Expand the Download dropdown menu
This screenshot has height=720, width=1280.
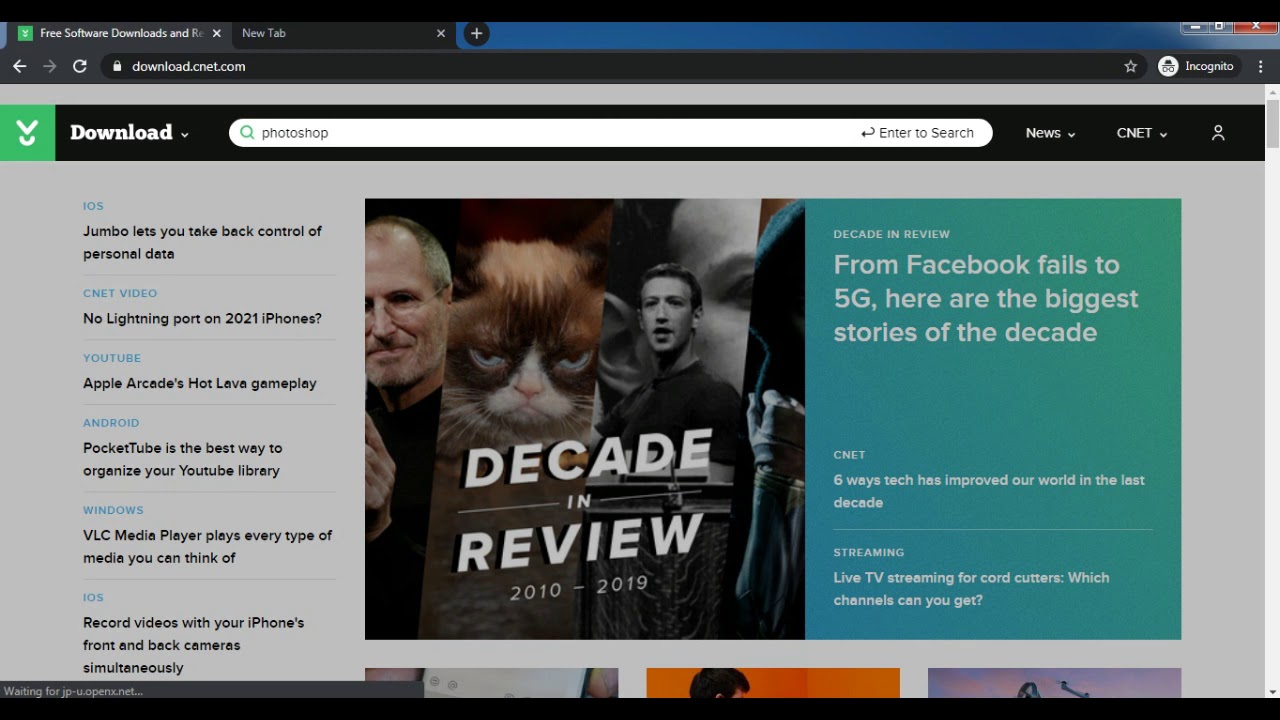(129, 132)
